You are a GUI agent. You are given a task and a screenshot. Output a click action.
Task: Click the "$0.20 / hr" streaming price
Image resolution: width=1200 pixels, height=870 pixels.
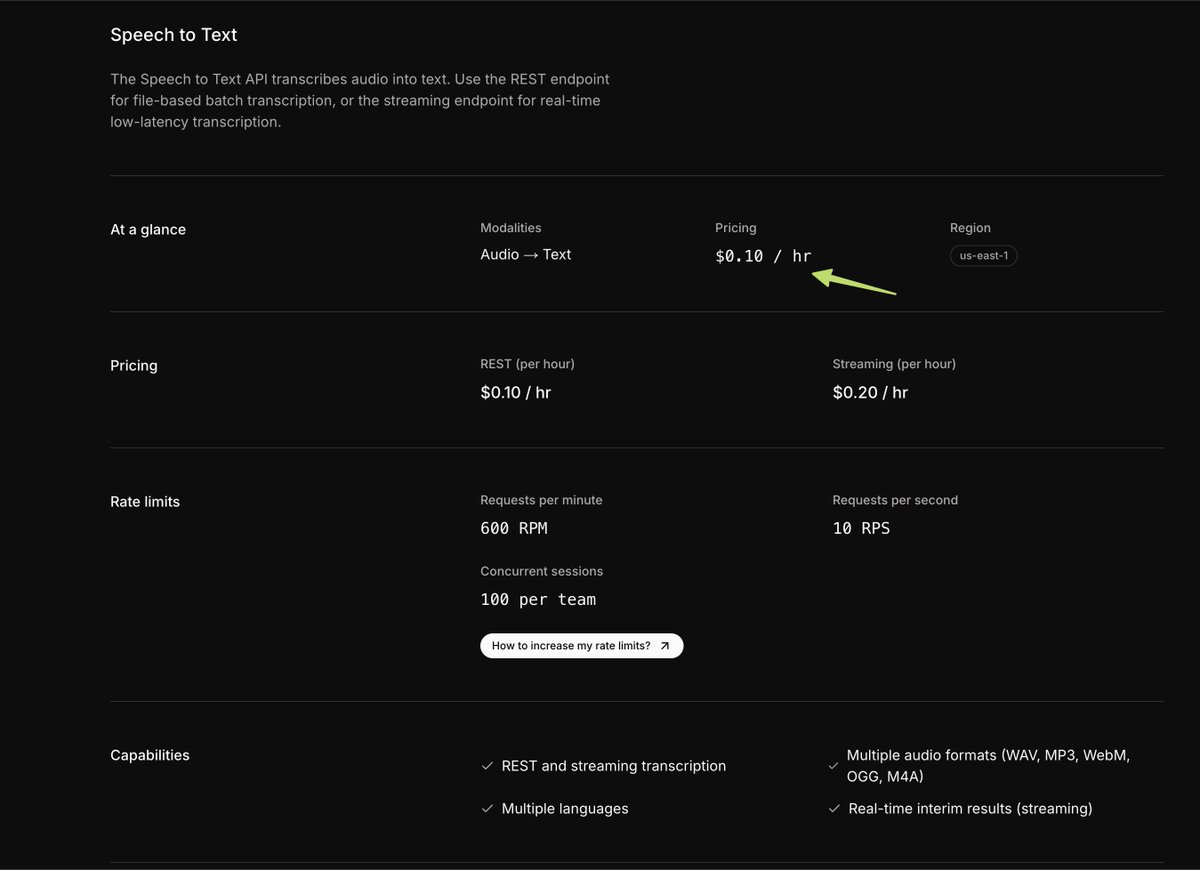[x=870, y=393]
